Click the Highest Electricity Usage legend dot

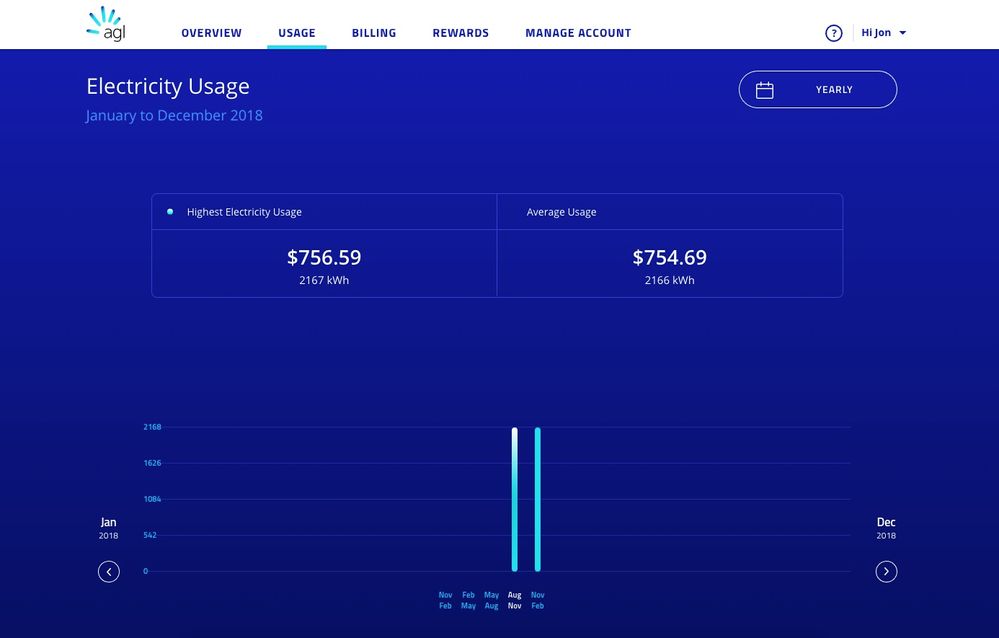point(170,212)
